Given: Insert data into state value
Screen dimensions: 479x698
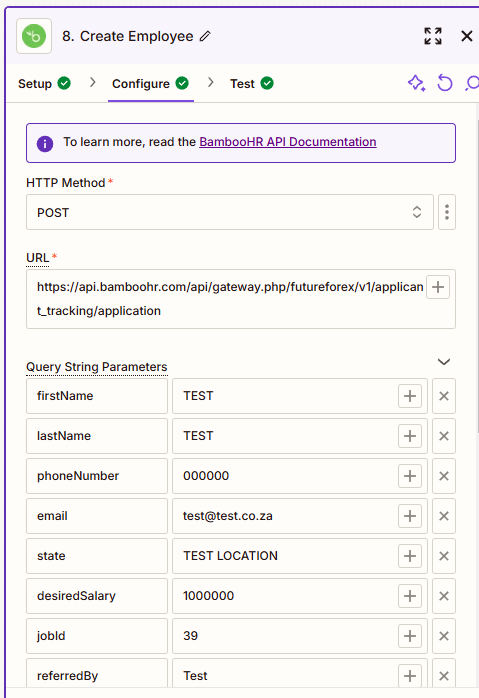Looking at the screenshot, I should click(410, 556).
